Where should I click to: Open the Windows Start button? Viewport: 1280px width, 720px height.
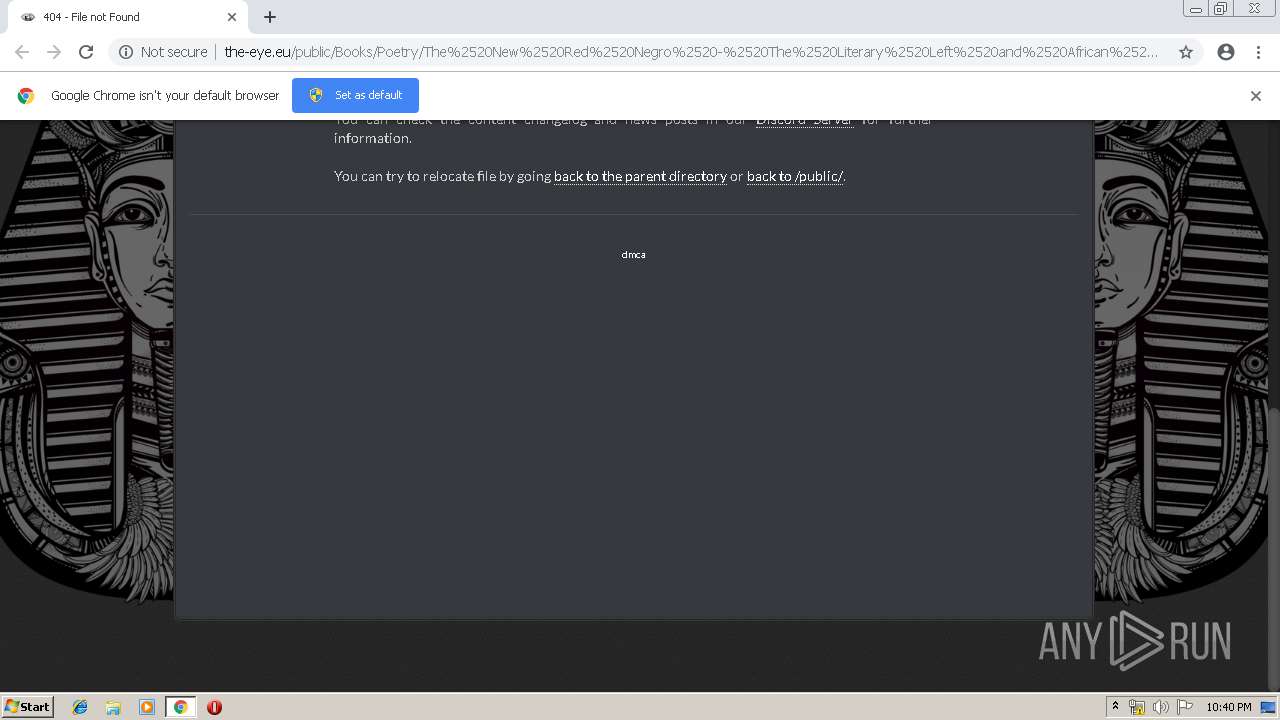27,706
